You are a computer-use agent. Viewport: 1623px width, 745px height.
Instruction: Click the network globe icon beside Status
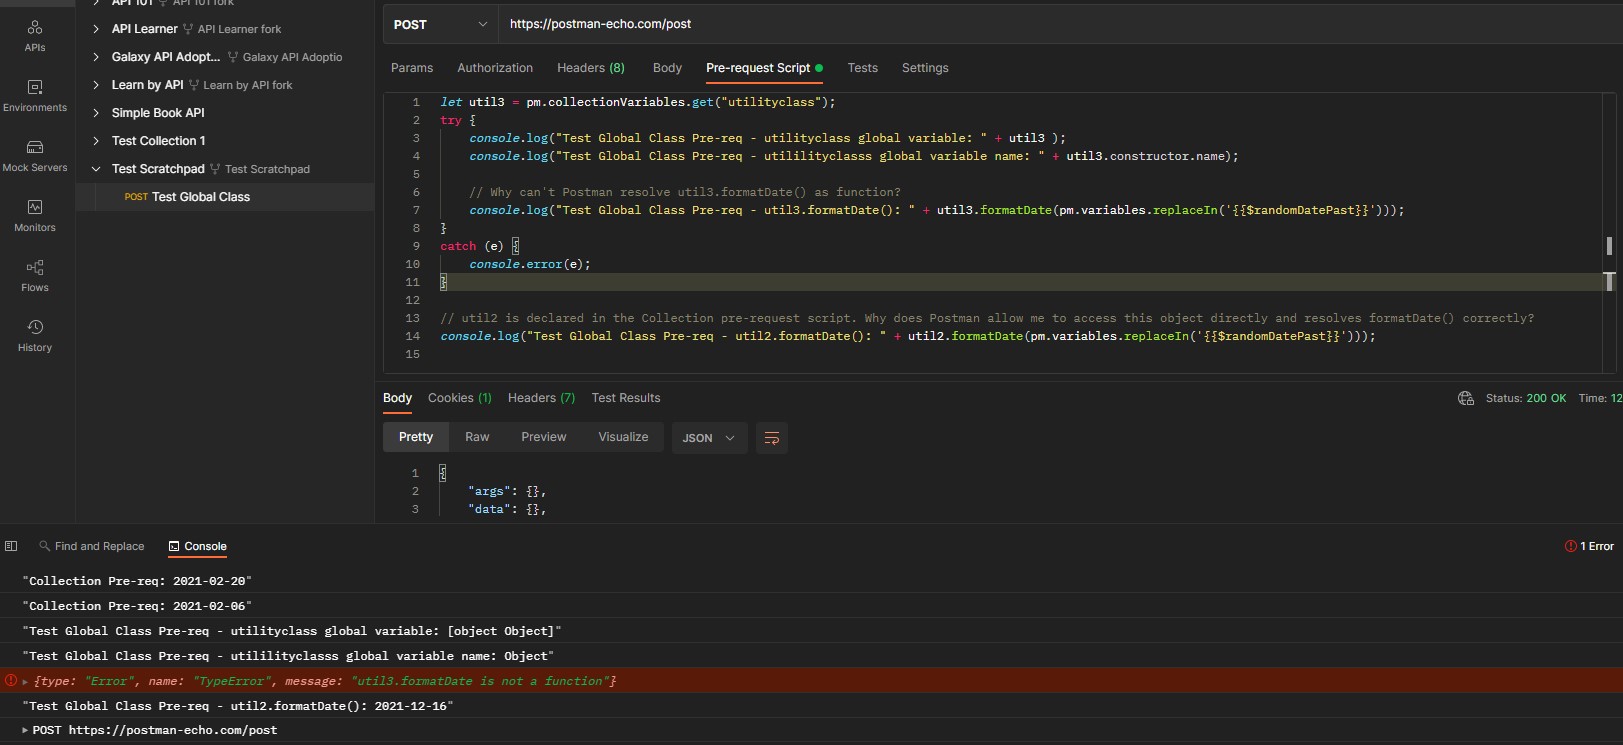[1466, 398]
